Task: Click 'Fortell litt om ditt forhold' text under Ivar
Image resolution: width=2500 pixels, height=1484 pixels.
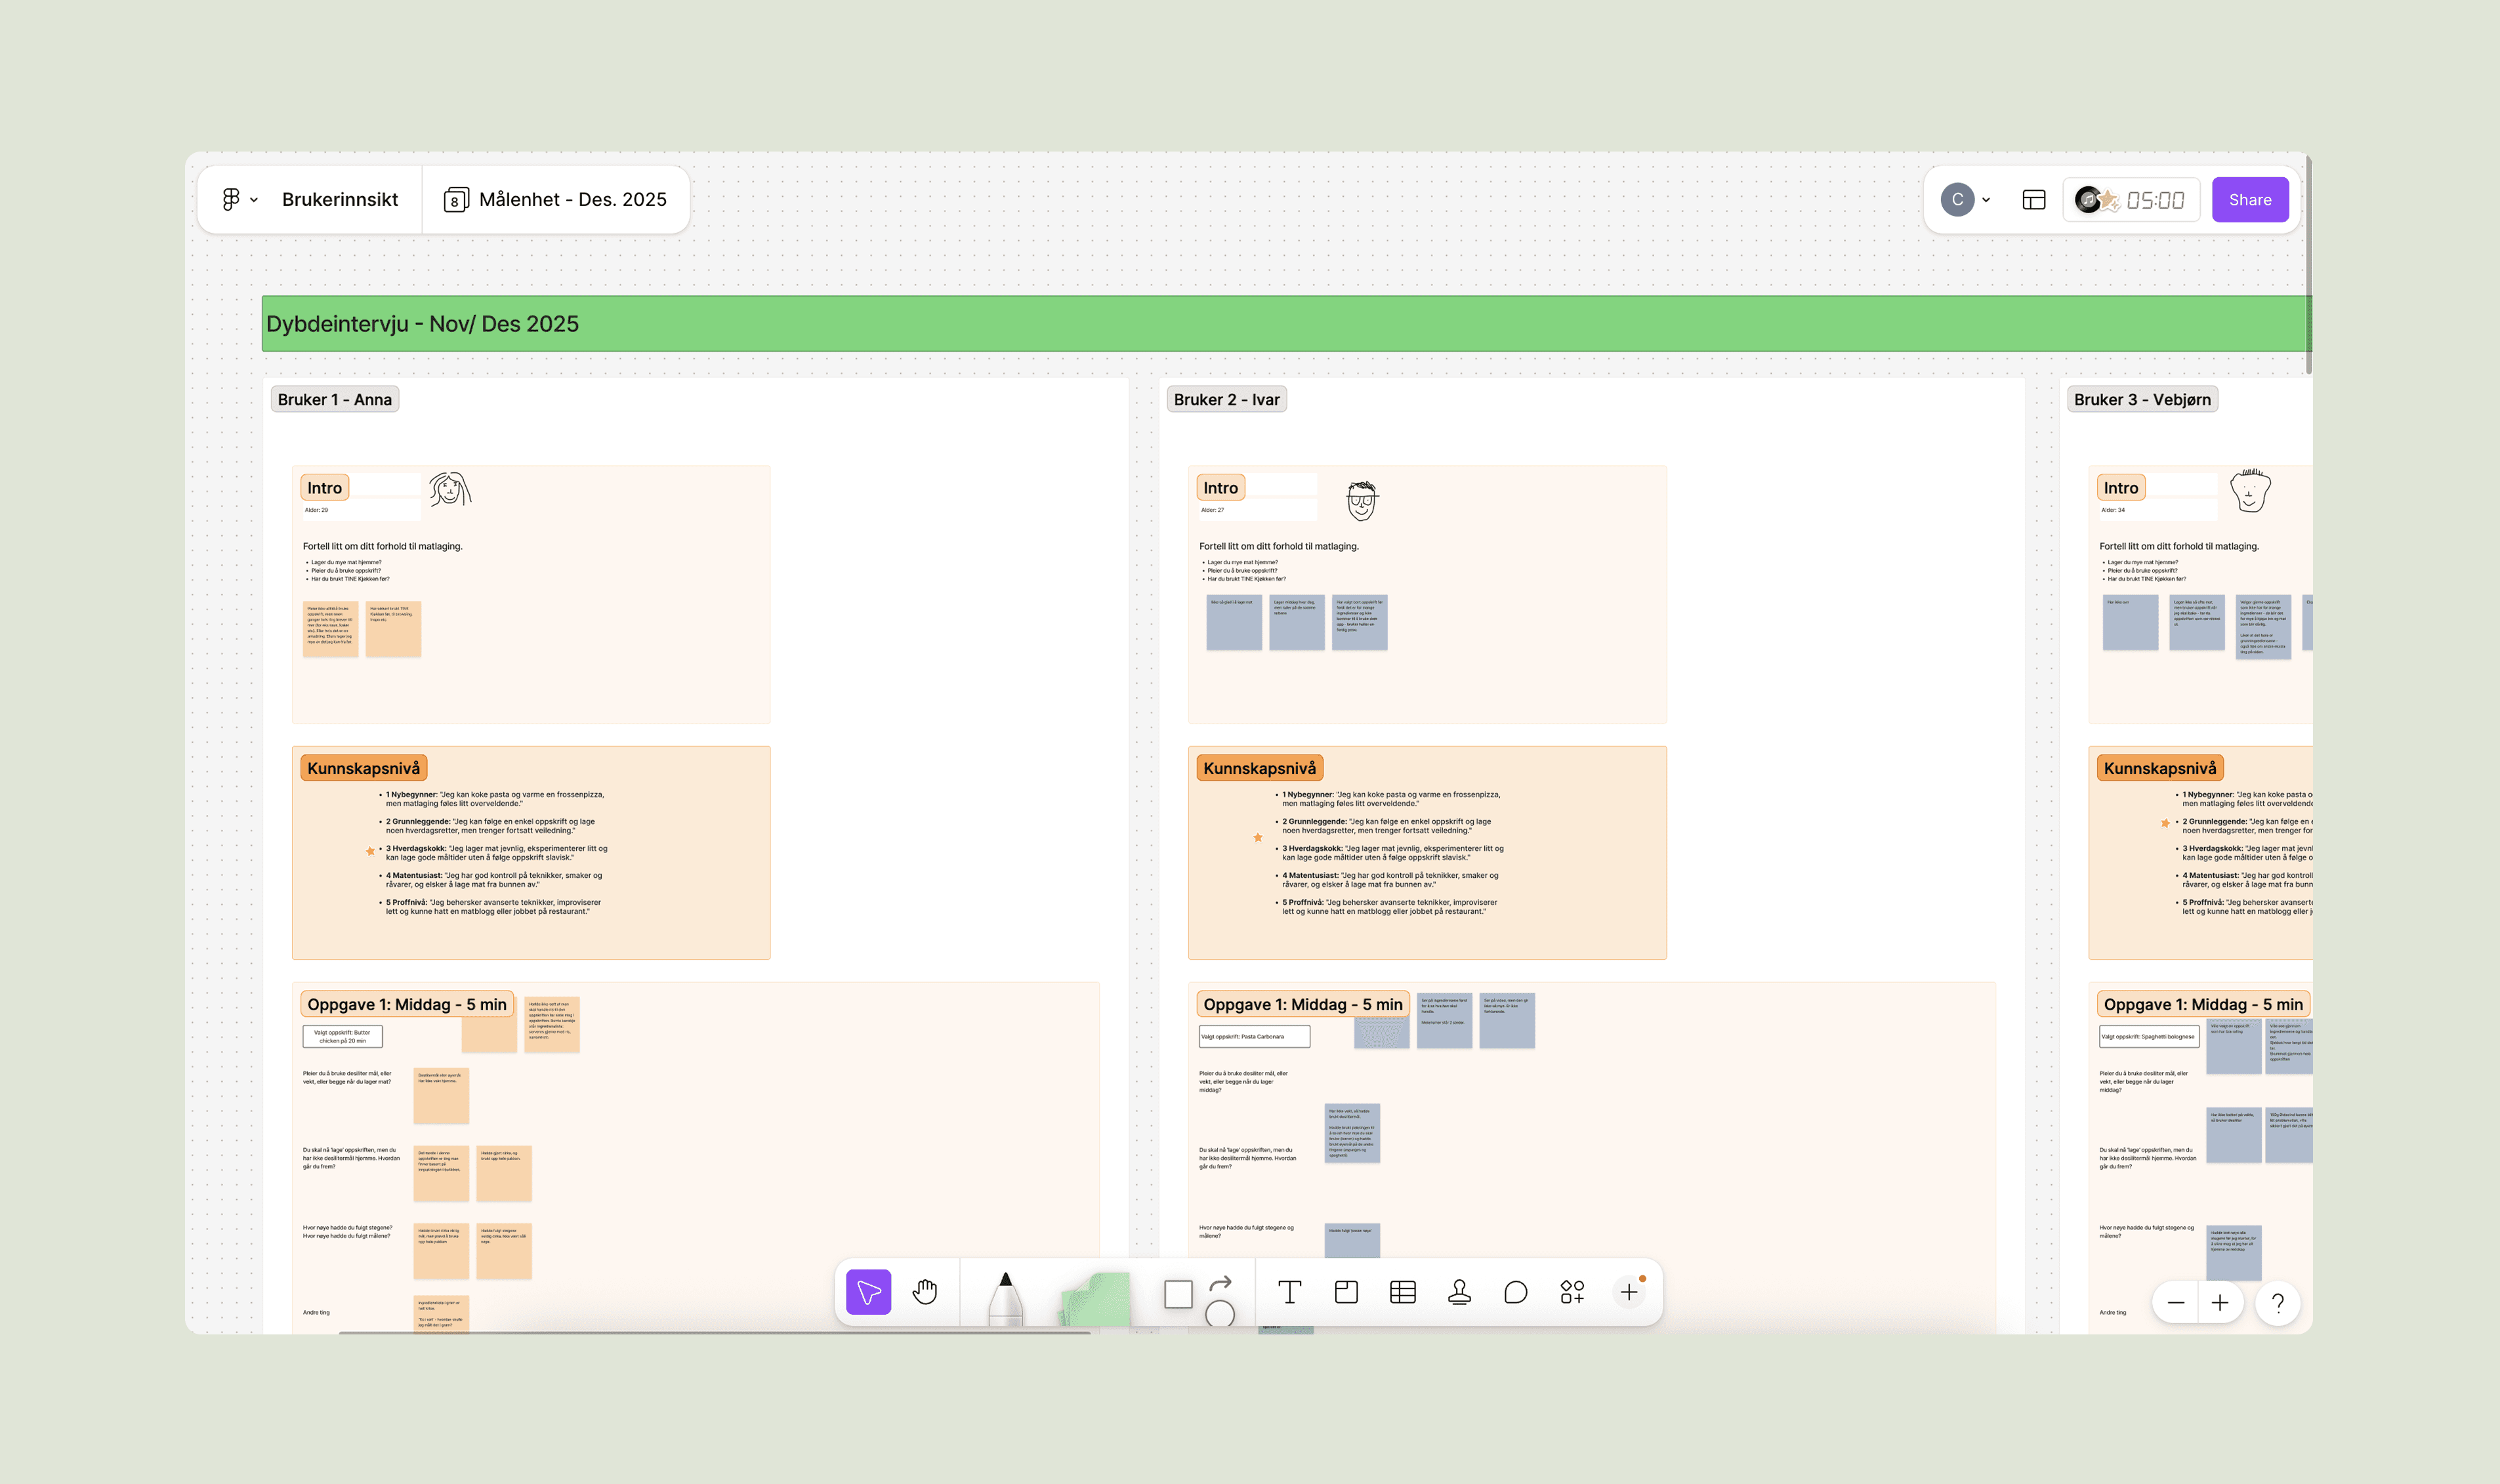Action: (x=1278, y=546)
